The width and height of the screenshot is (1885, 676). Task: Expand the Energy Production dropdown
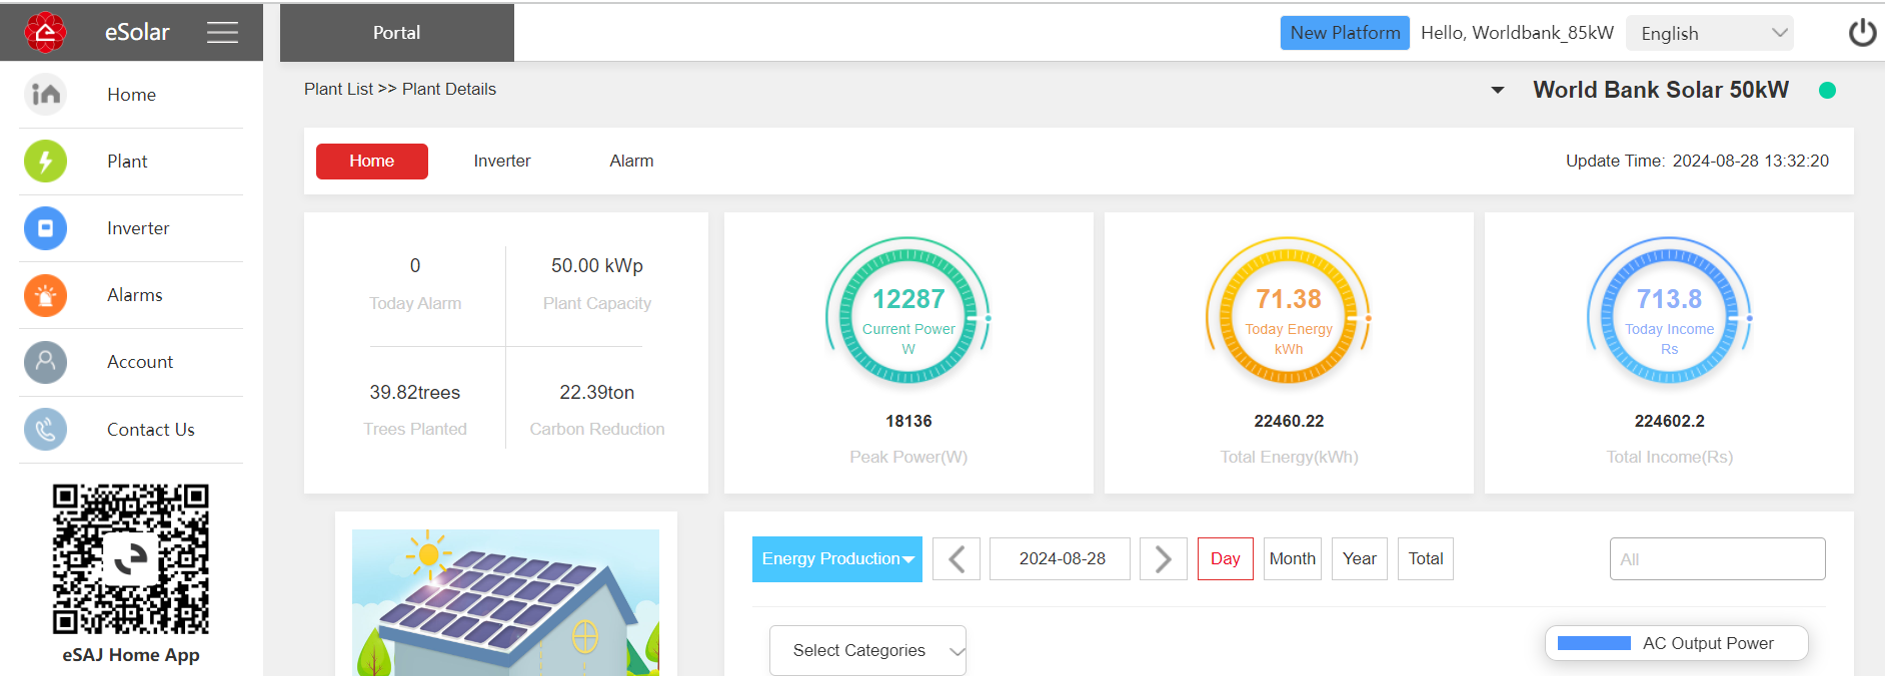[837, 558]
